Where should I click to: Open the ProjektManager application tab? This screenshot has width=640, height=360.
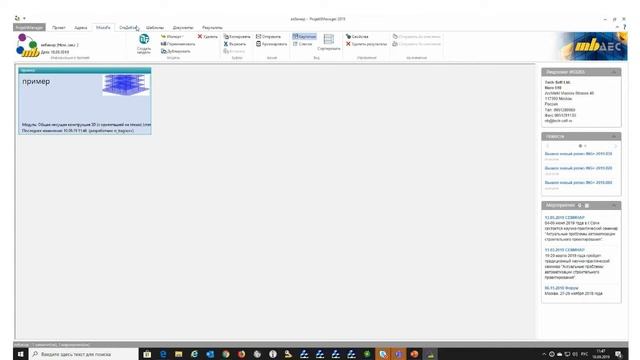click(29, 27)
